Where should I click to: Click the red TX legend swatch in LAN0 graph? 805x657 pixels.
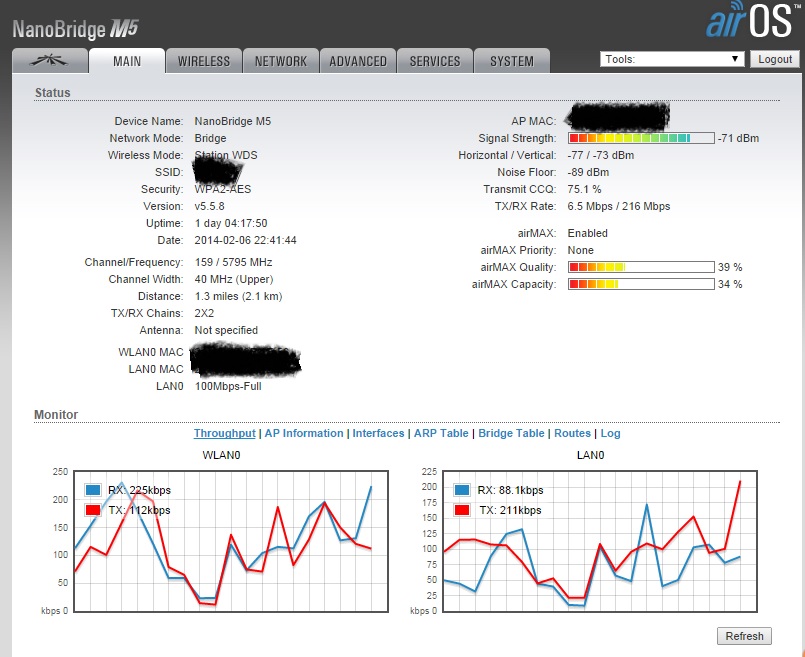click(462, 510)
